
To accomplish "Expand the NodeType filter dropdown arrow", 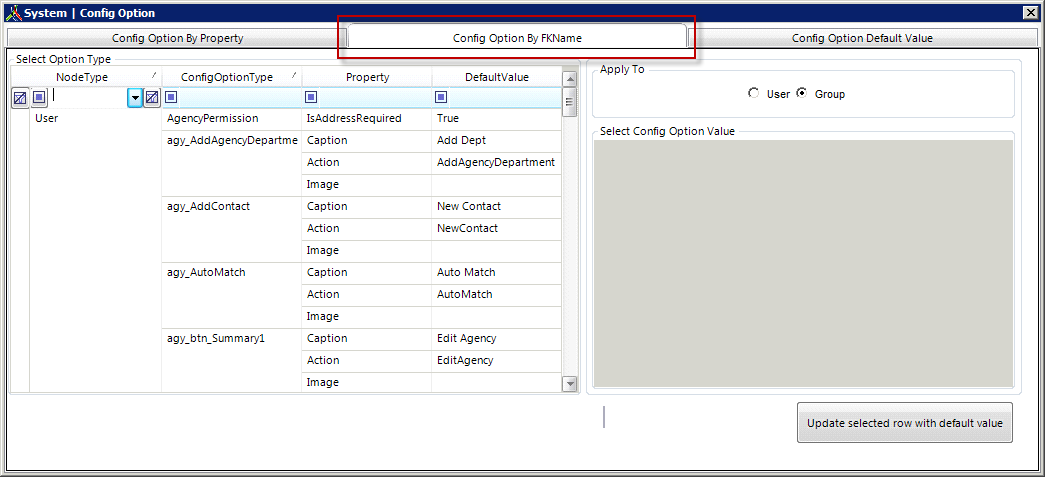I will (135, 98).
